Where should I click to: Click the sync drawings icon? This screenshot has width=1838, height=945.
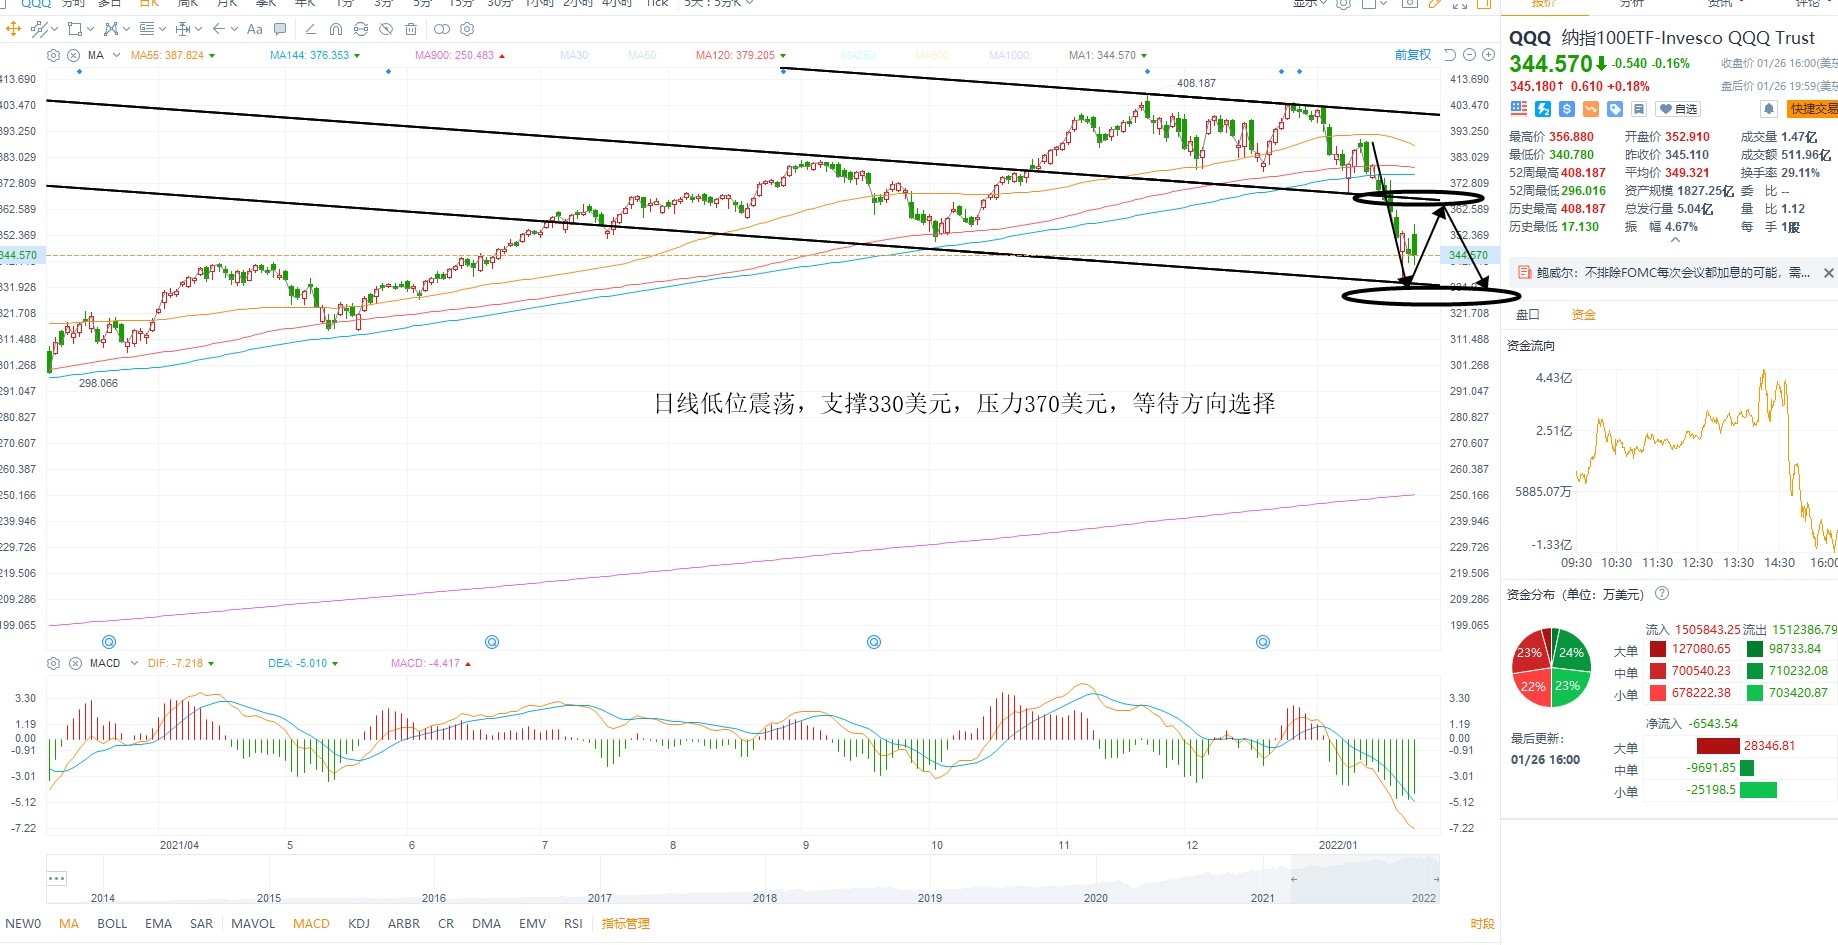[361, 29]
